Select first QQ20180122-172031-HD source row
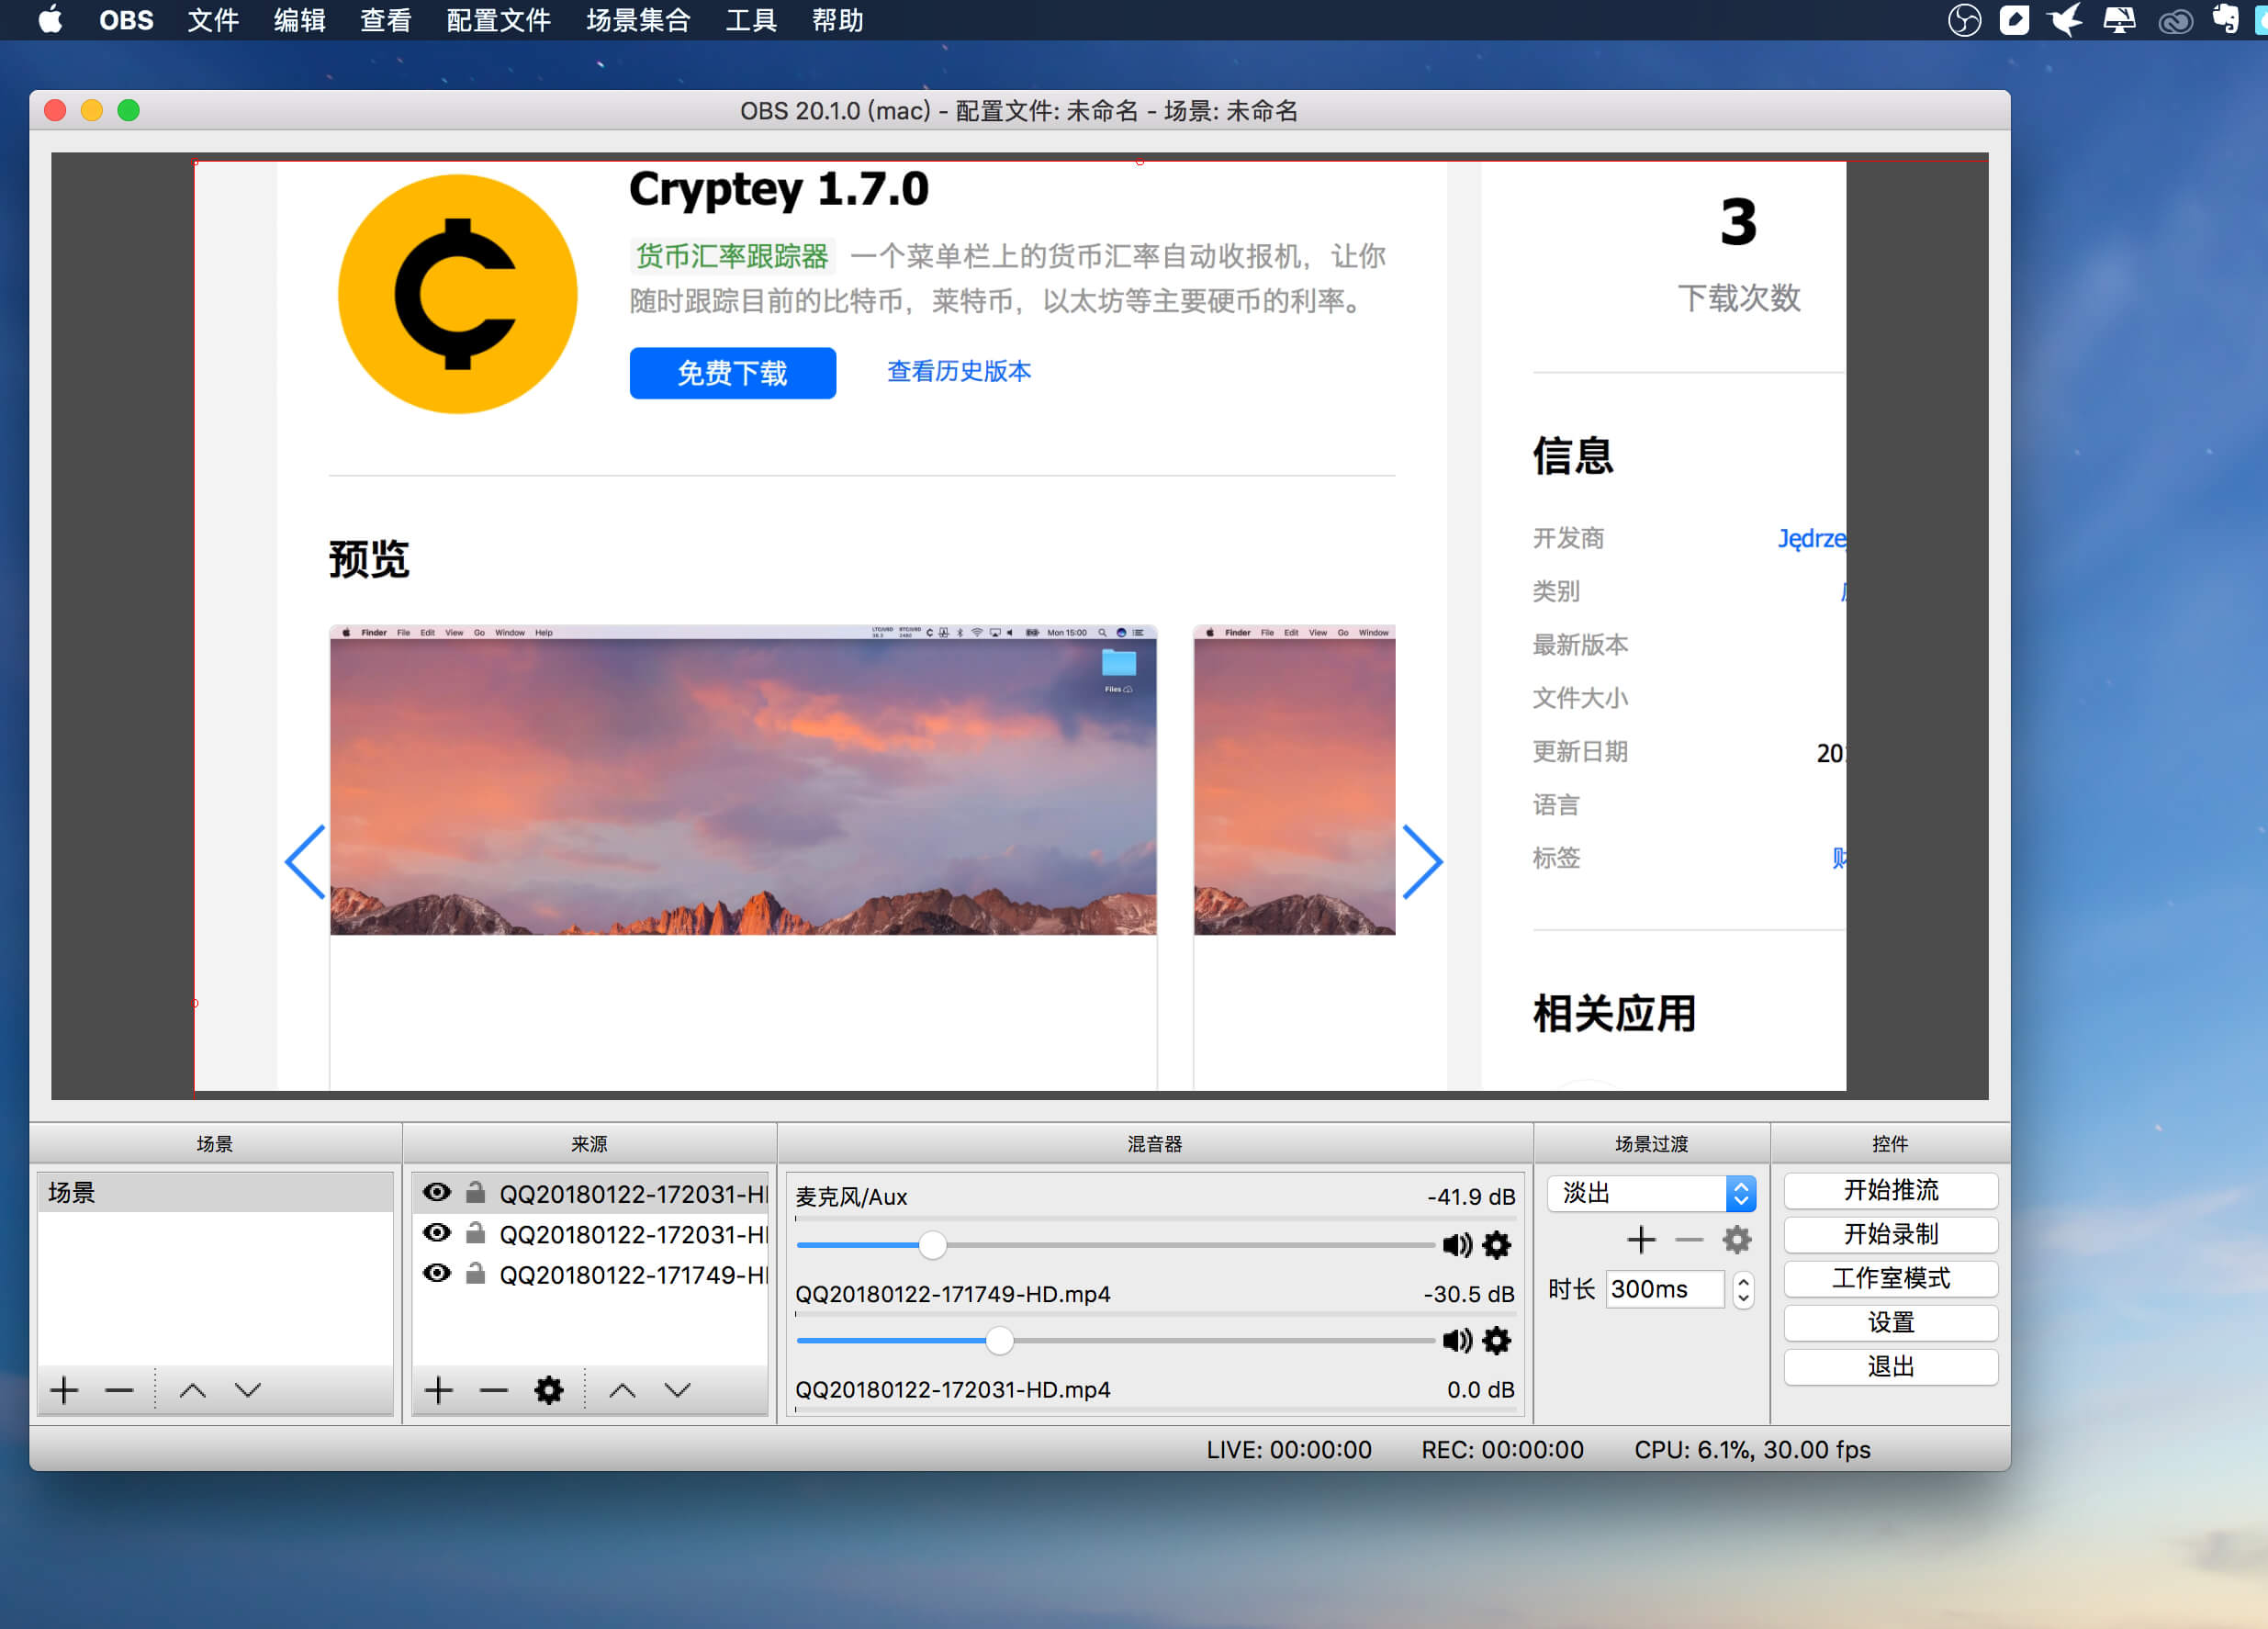This screenshot has width=2268, height=1629. pos(590,1193)
